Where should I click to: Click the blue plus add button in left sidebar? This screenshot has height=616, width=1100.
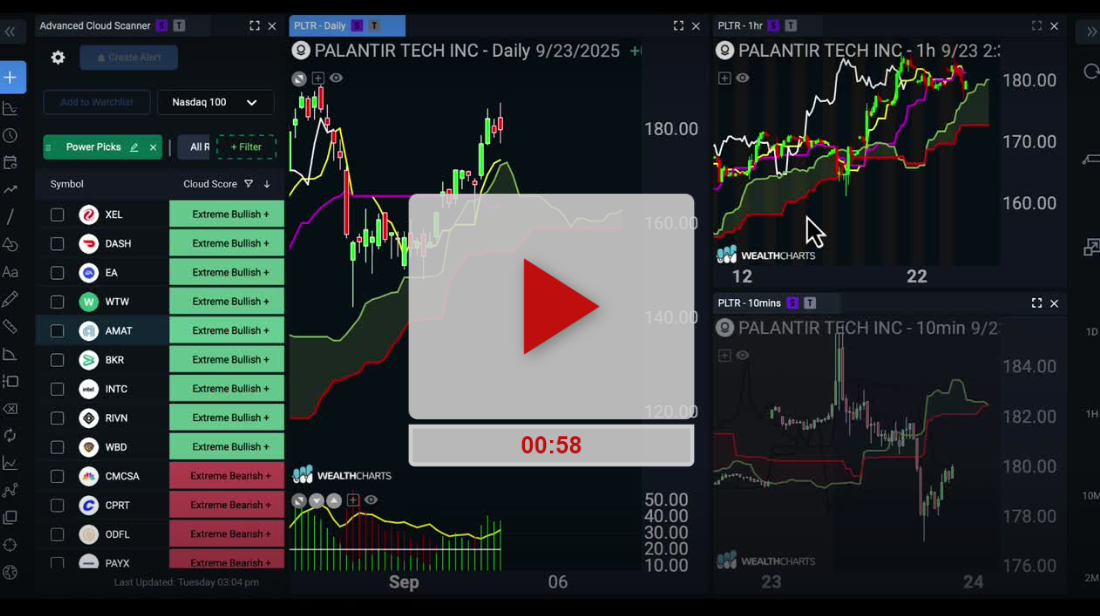point(12,77)
